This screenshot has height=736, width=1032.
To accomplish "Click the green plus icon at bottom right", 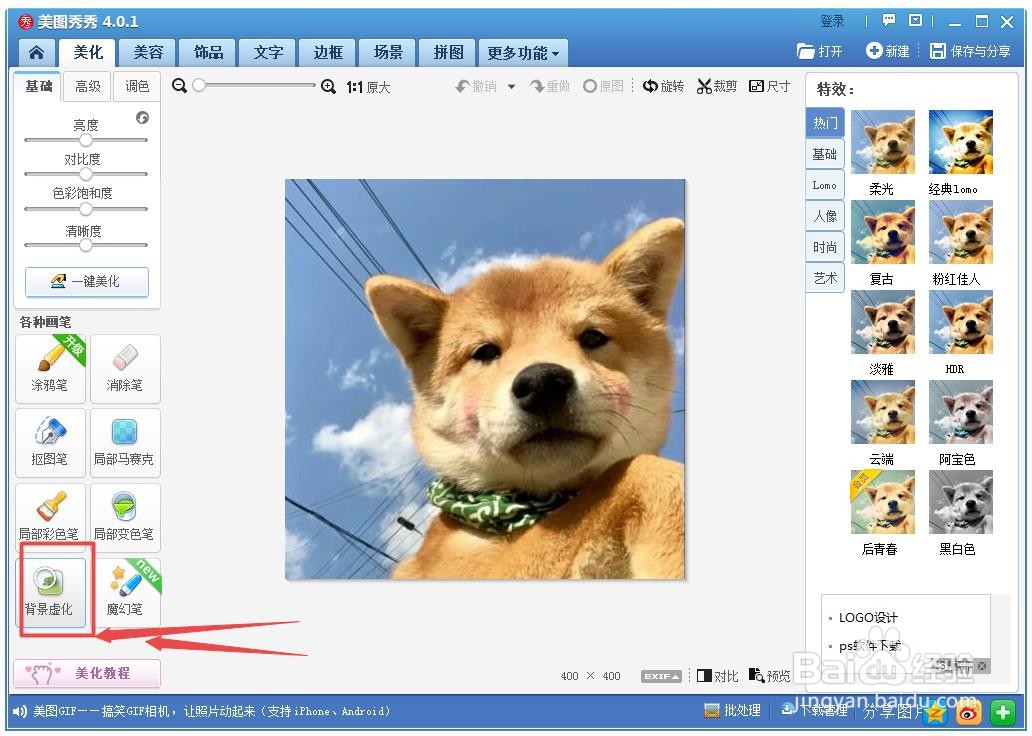I will [x=1002, y=712].
